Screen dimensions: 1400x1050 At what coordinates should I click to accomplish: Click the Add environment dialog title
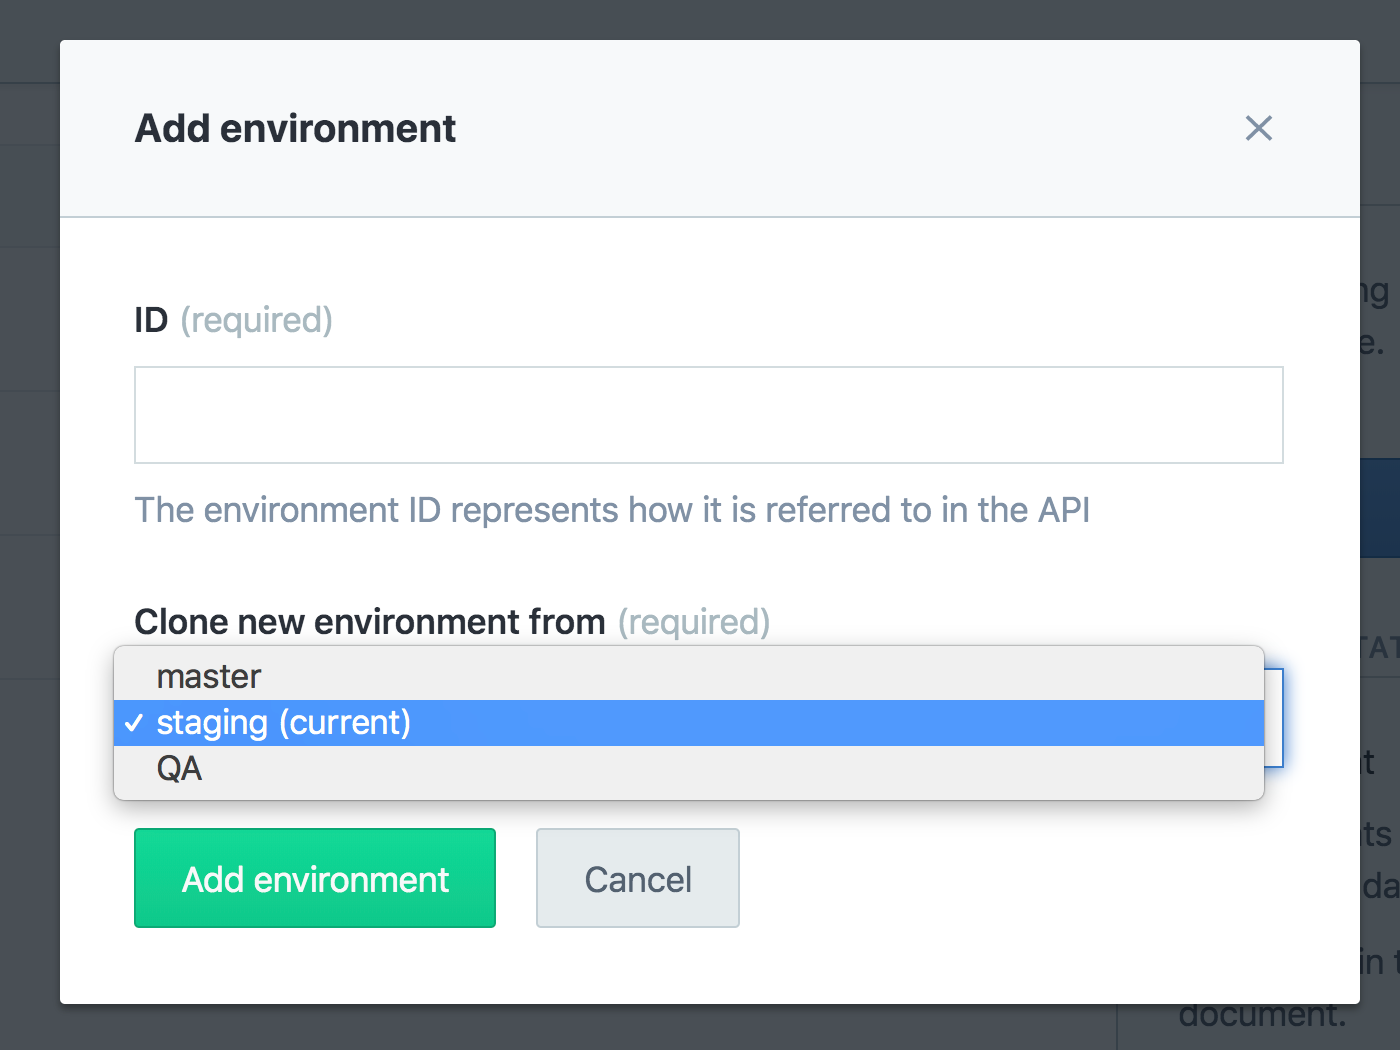pos(295,129)
